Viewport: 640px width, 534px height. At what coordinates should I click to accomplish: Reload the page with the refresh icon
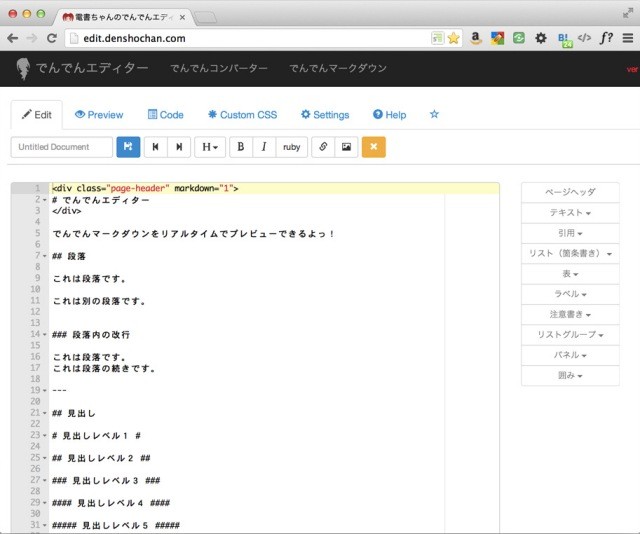(52, 38)
